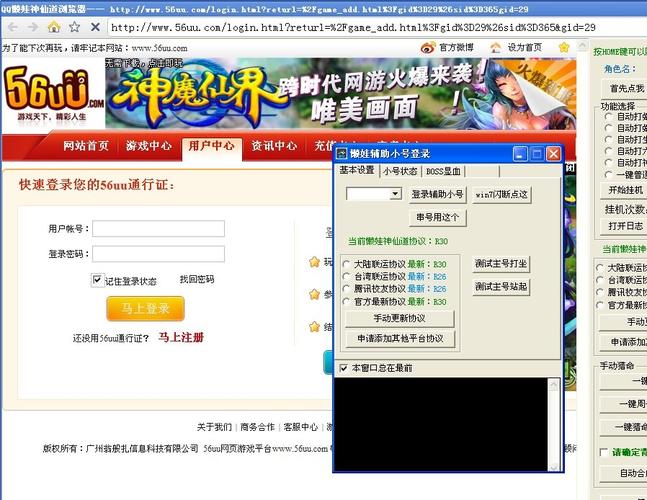Click the 登录辅助小号 button
Image resolution: width=647 pixels, height=500 pixels.
pos(437,194)
